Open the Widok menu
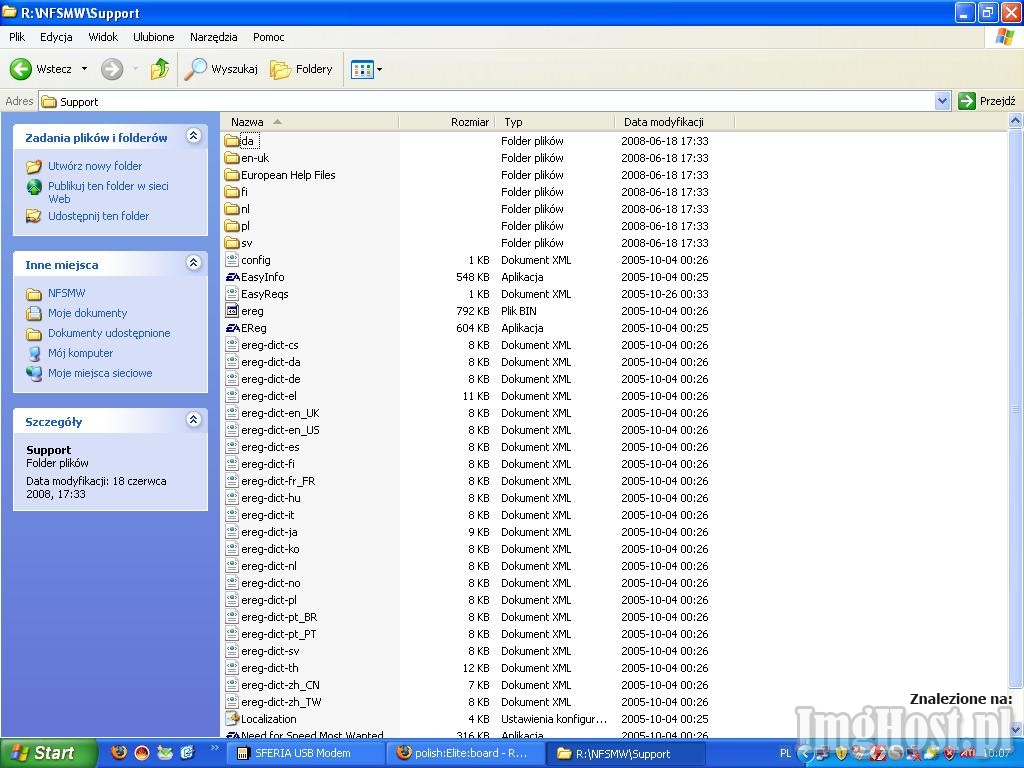The height and width of the screenshot is (768, 1024). click(103, 37)
